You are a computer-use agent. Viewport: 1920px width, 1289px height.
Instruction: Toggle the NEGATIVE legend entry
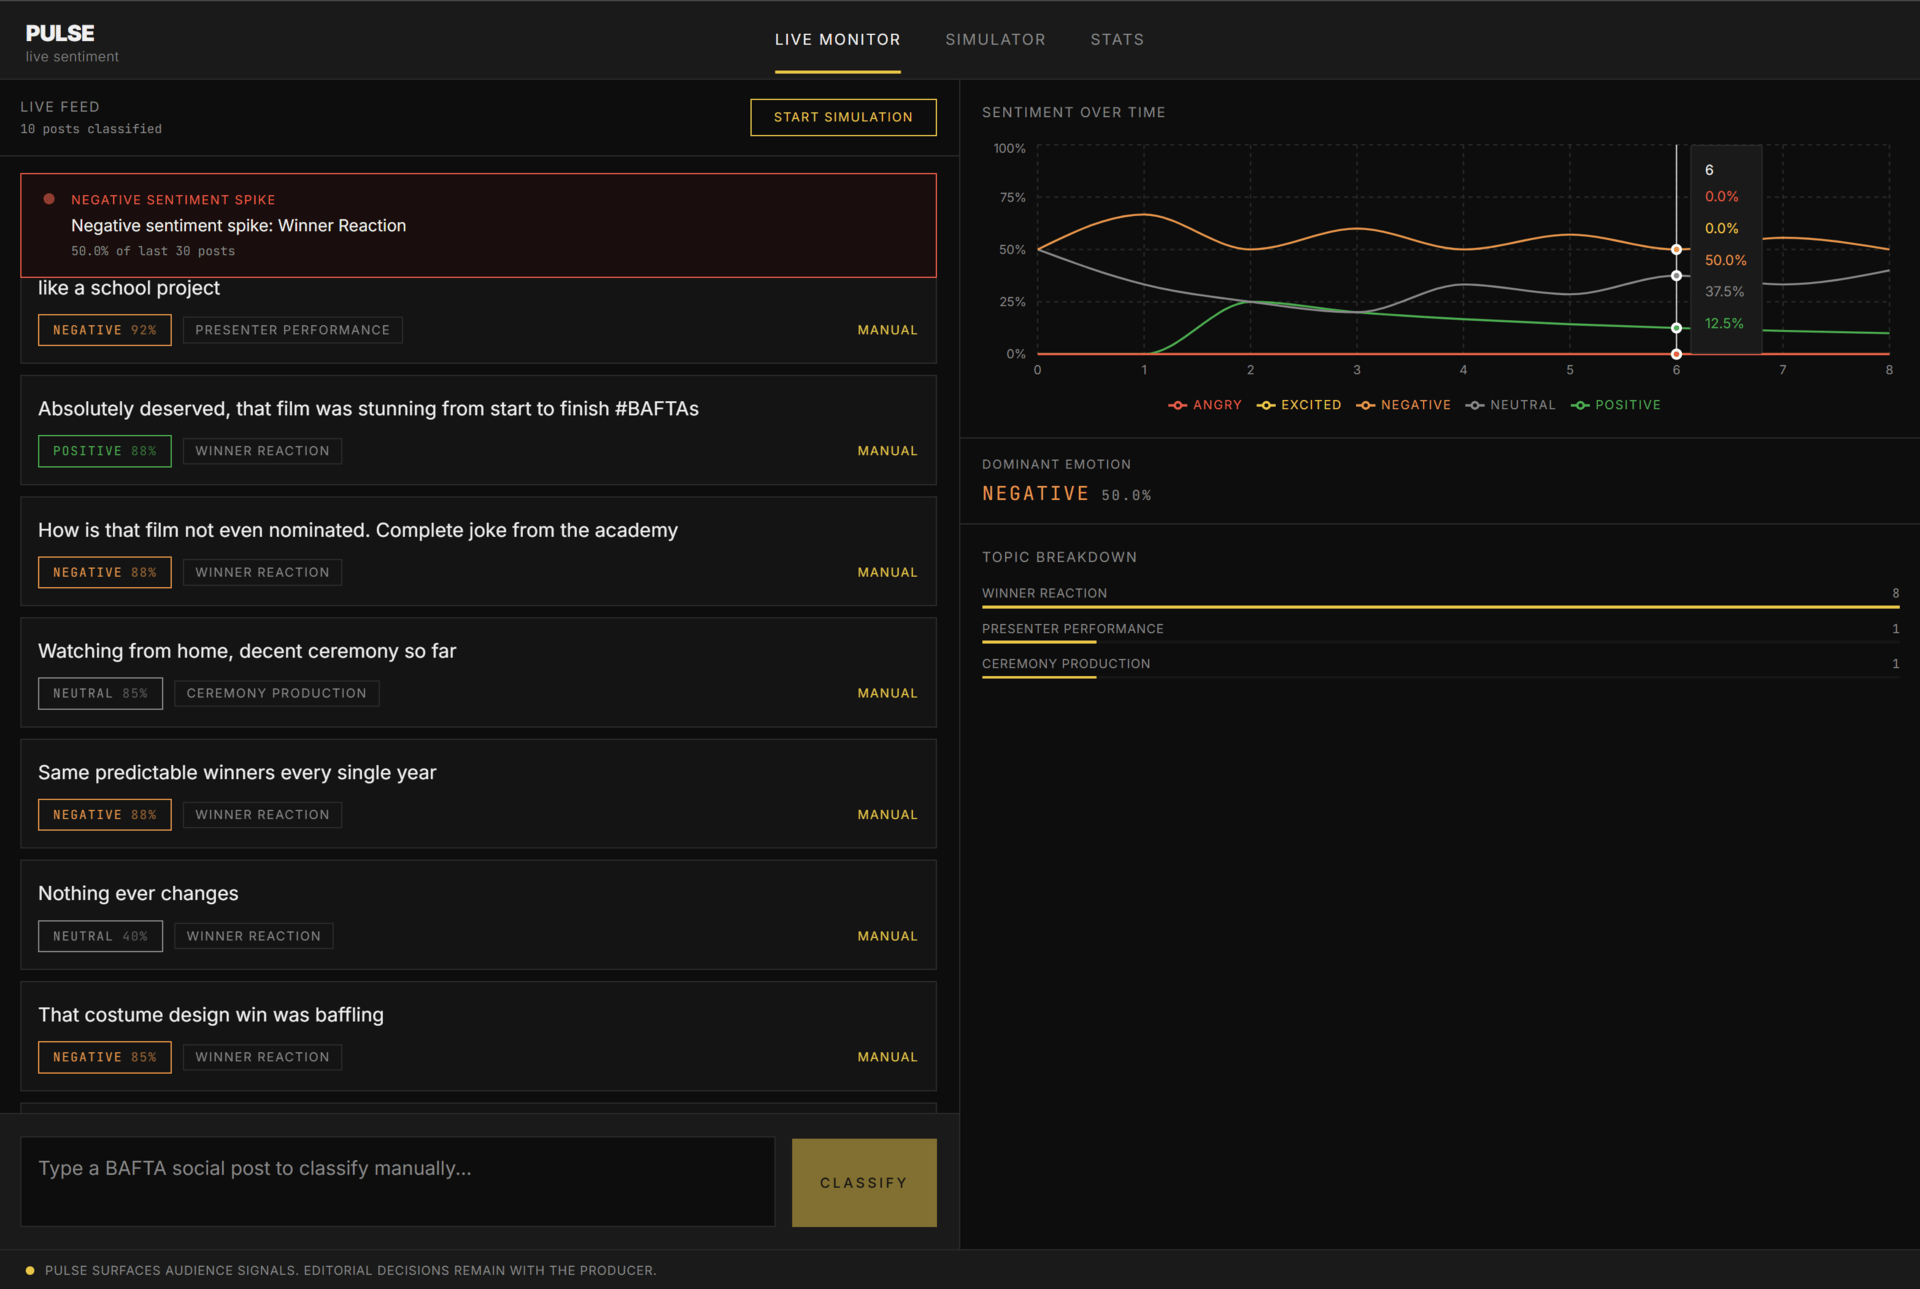[x=1404, y=405]
